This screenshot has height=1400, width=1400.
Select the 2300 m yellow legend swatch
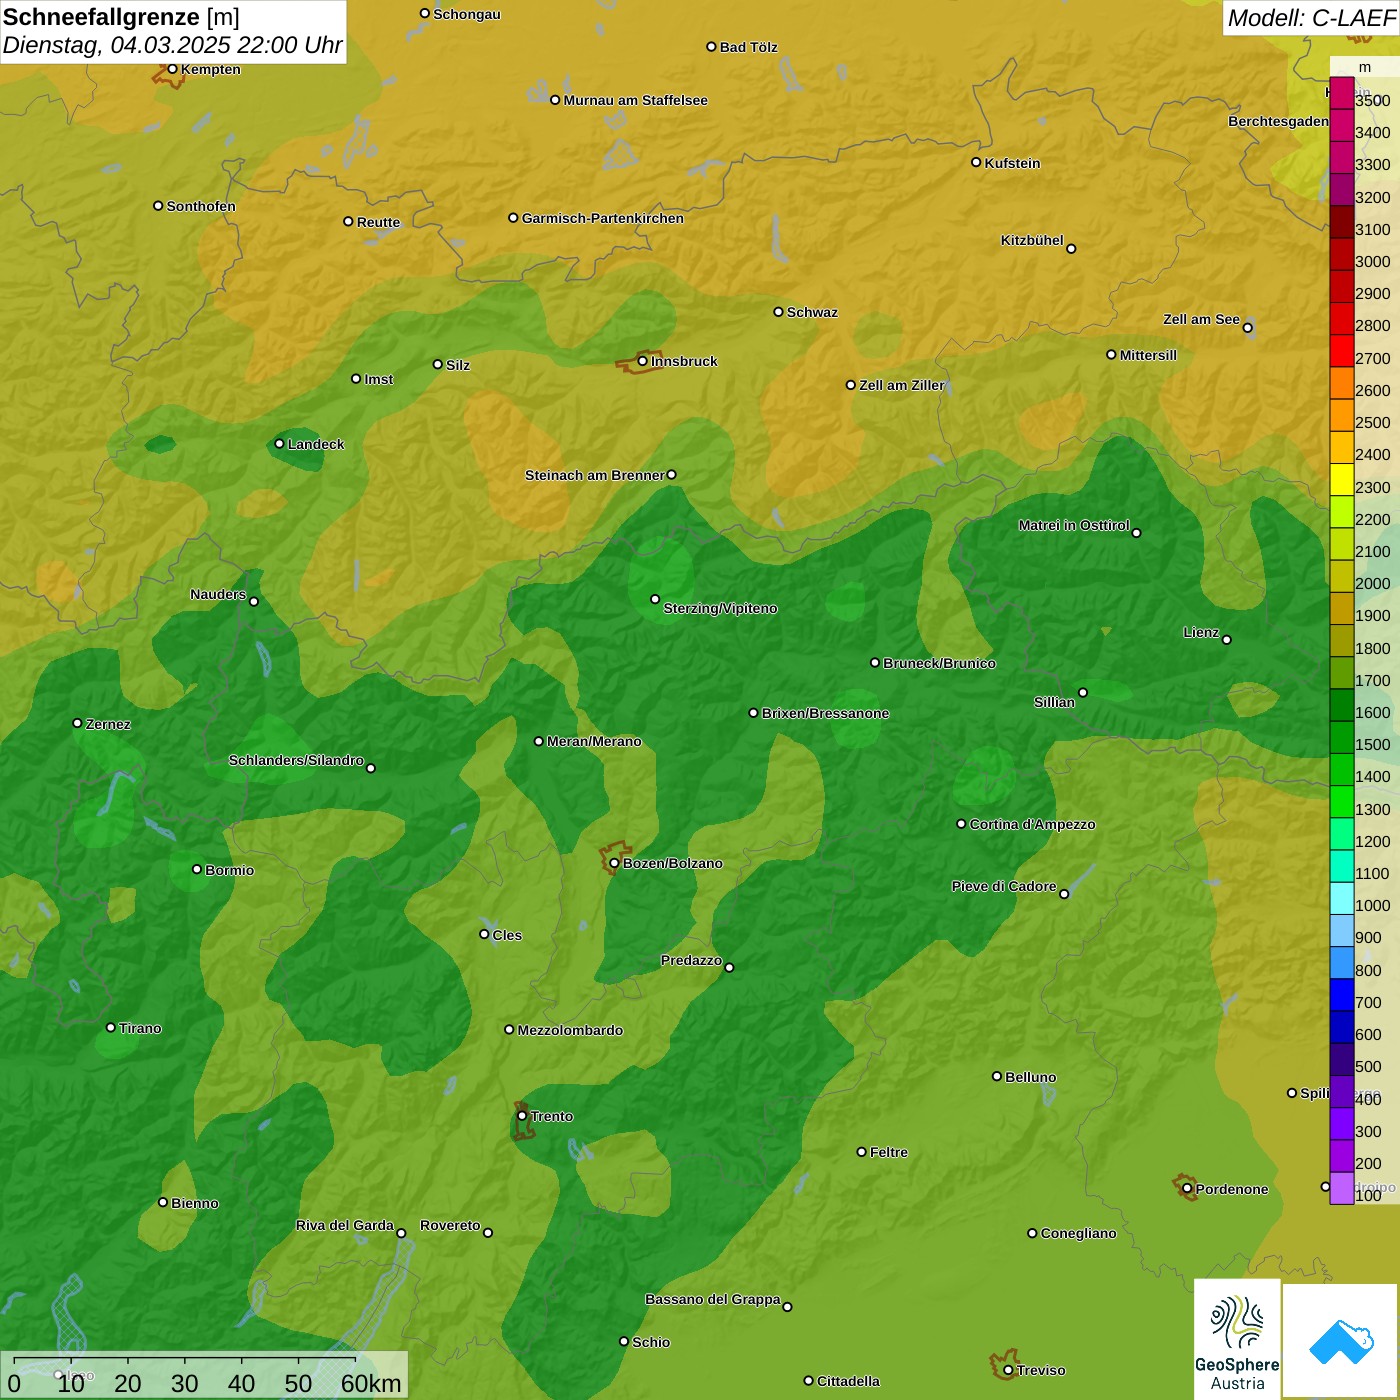[x=1341, y=480]
